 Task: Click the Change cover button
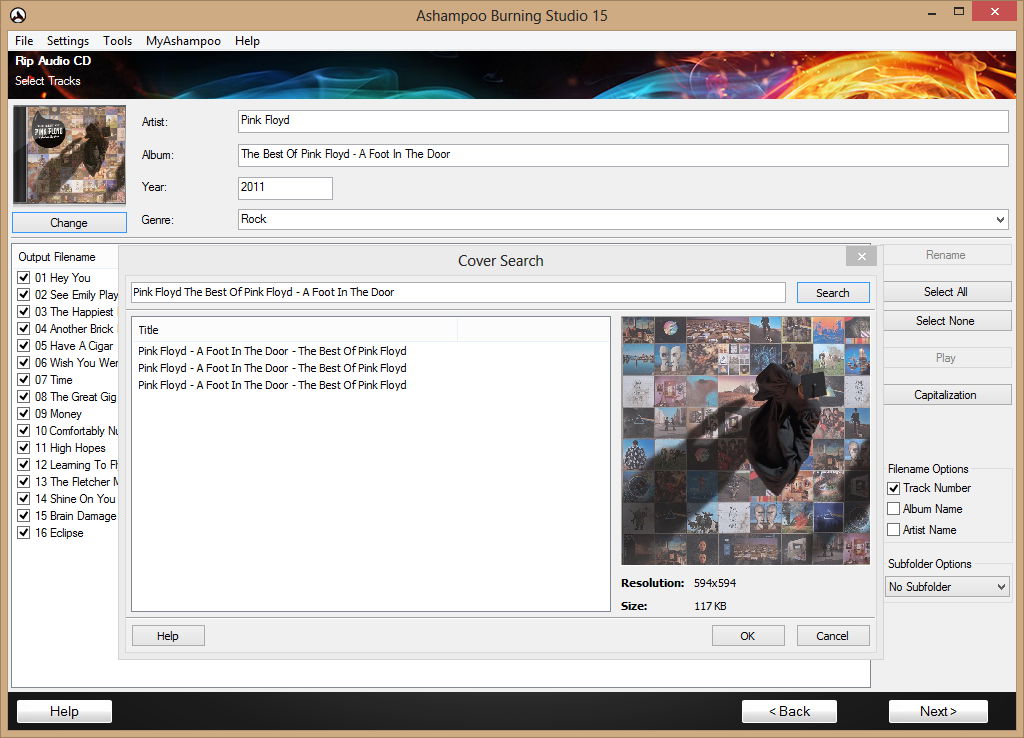click(69, 223)
